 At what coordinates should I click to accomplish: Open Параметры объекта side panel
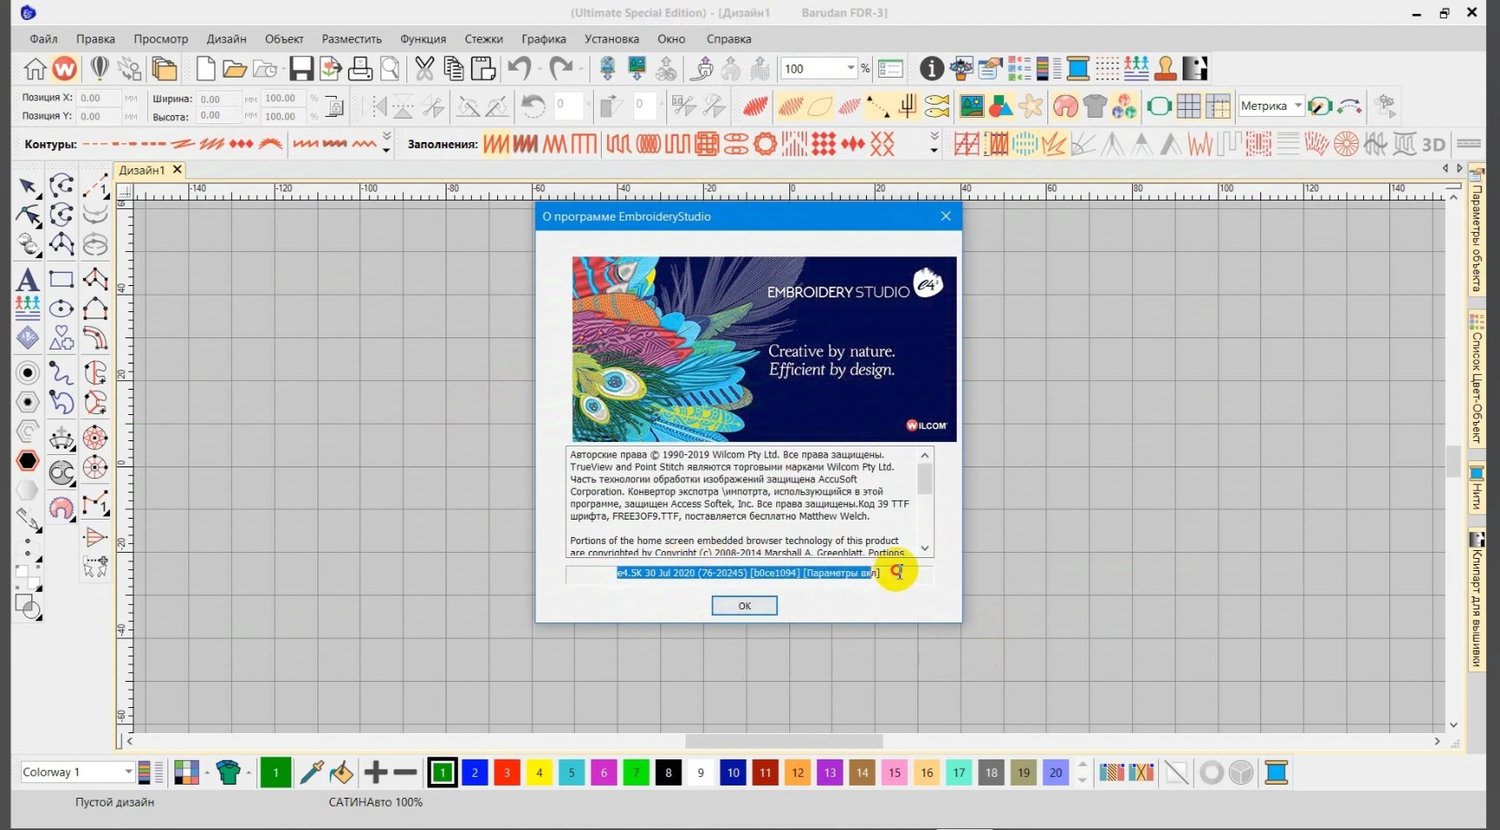1475,232
